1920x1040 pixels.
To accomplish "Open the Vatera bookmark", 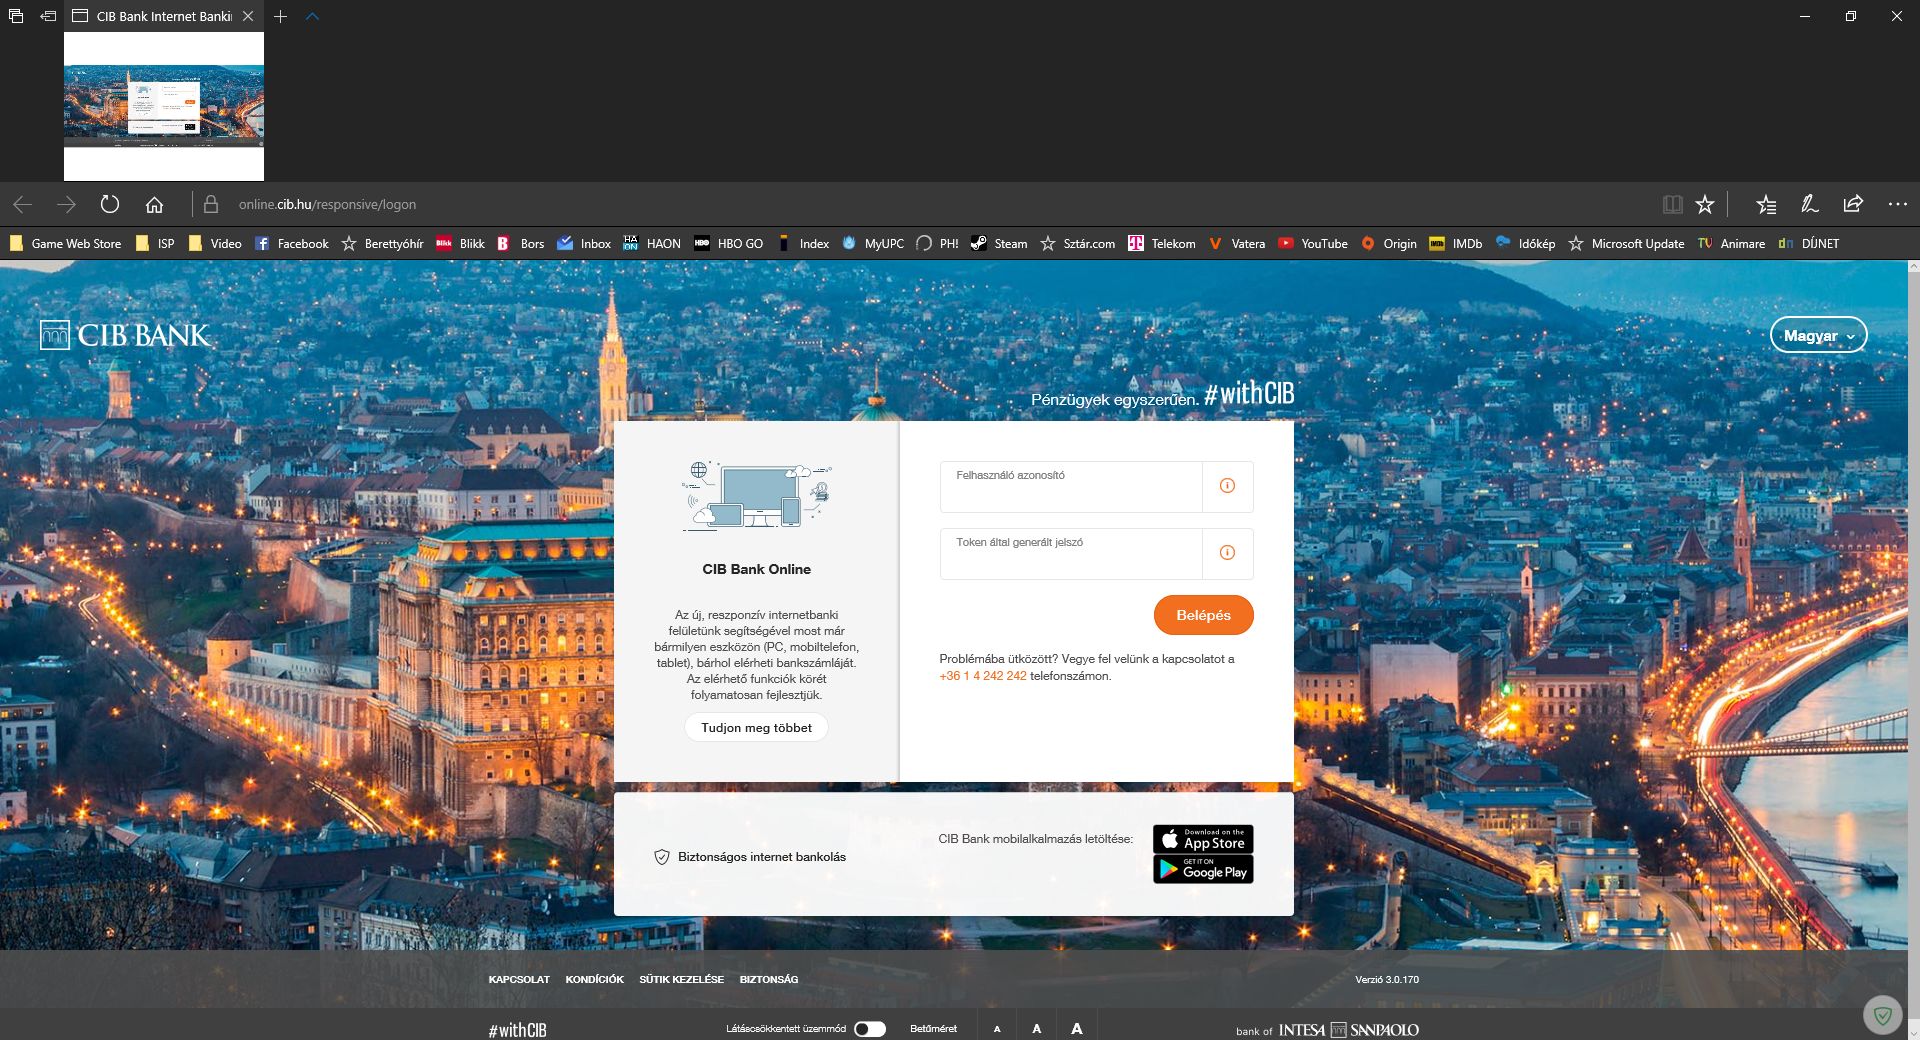I will 1236,243.
